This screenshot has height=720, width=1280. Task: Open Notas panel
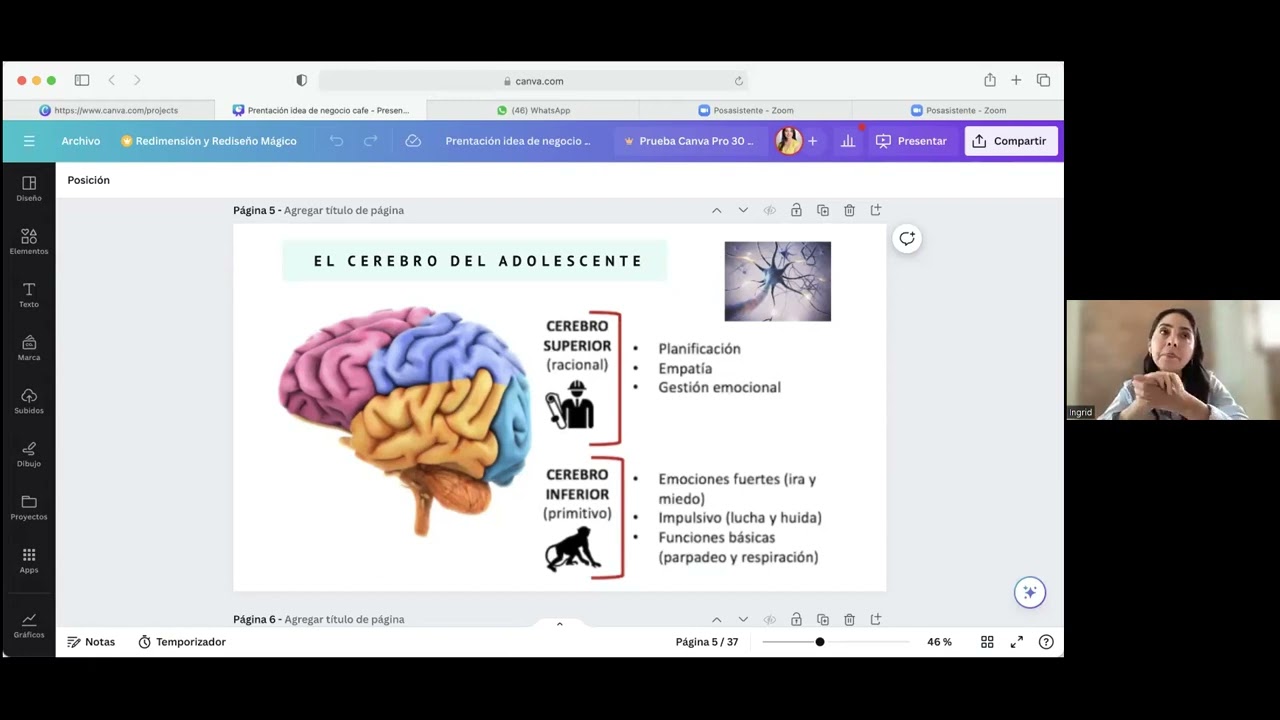coord(91,642)
